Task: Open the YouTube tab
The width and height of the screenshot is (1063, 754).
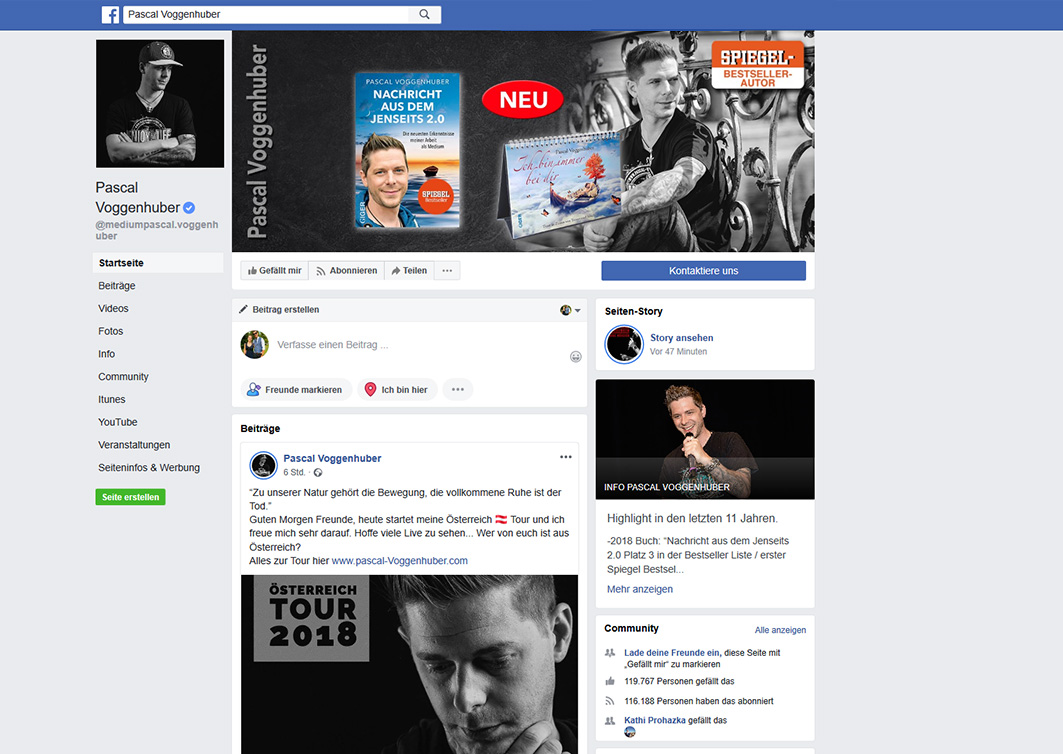Action: pyautogui.click(x=118, y=422)
